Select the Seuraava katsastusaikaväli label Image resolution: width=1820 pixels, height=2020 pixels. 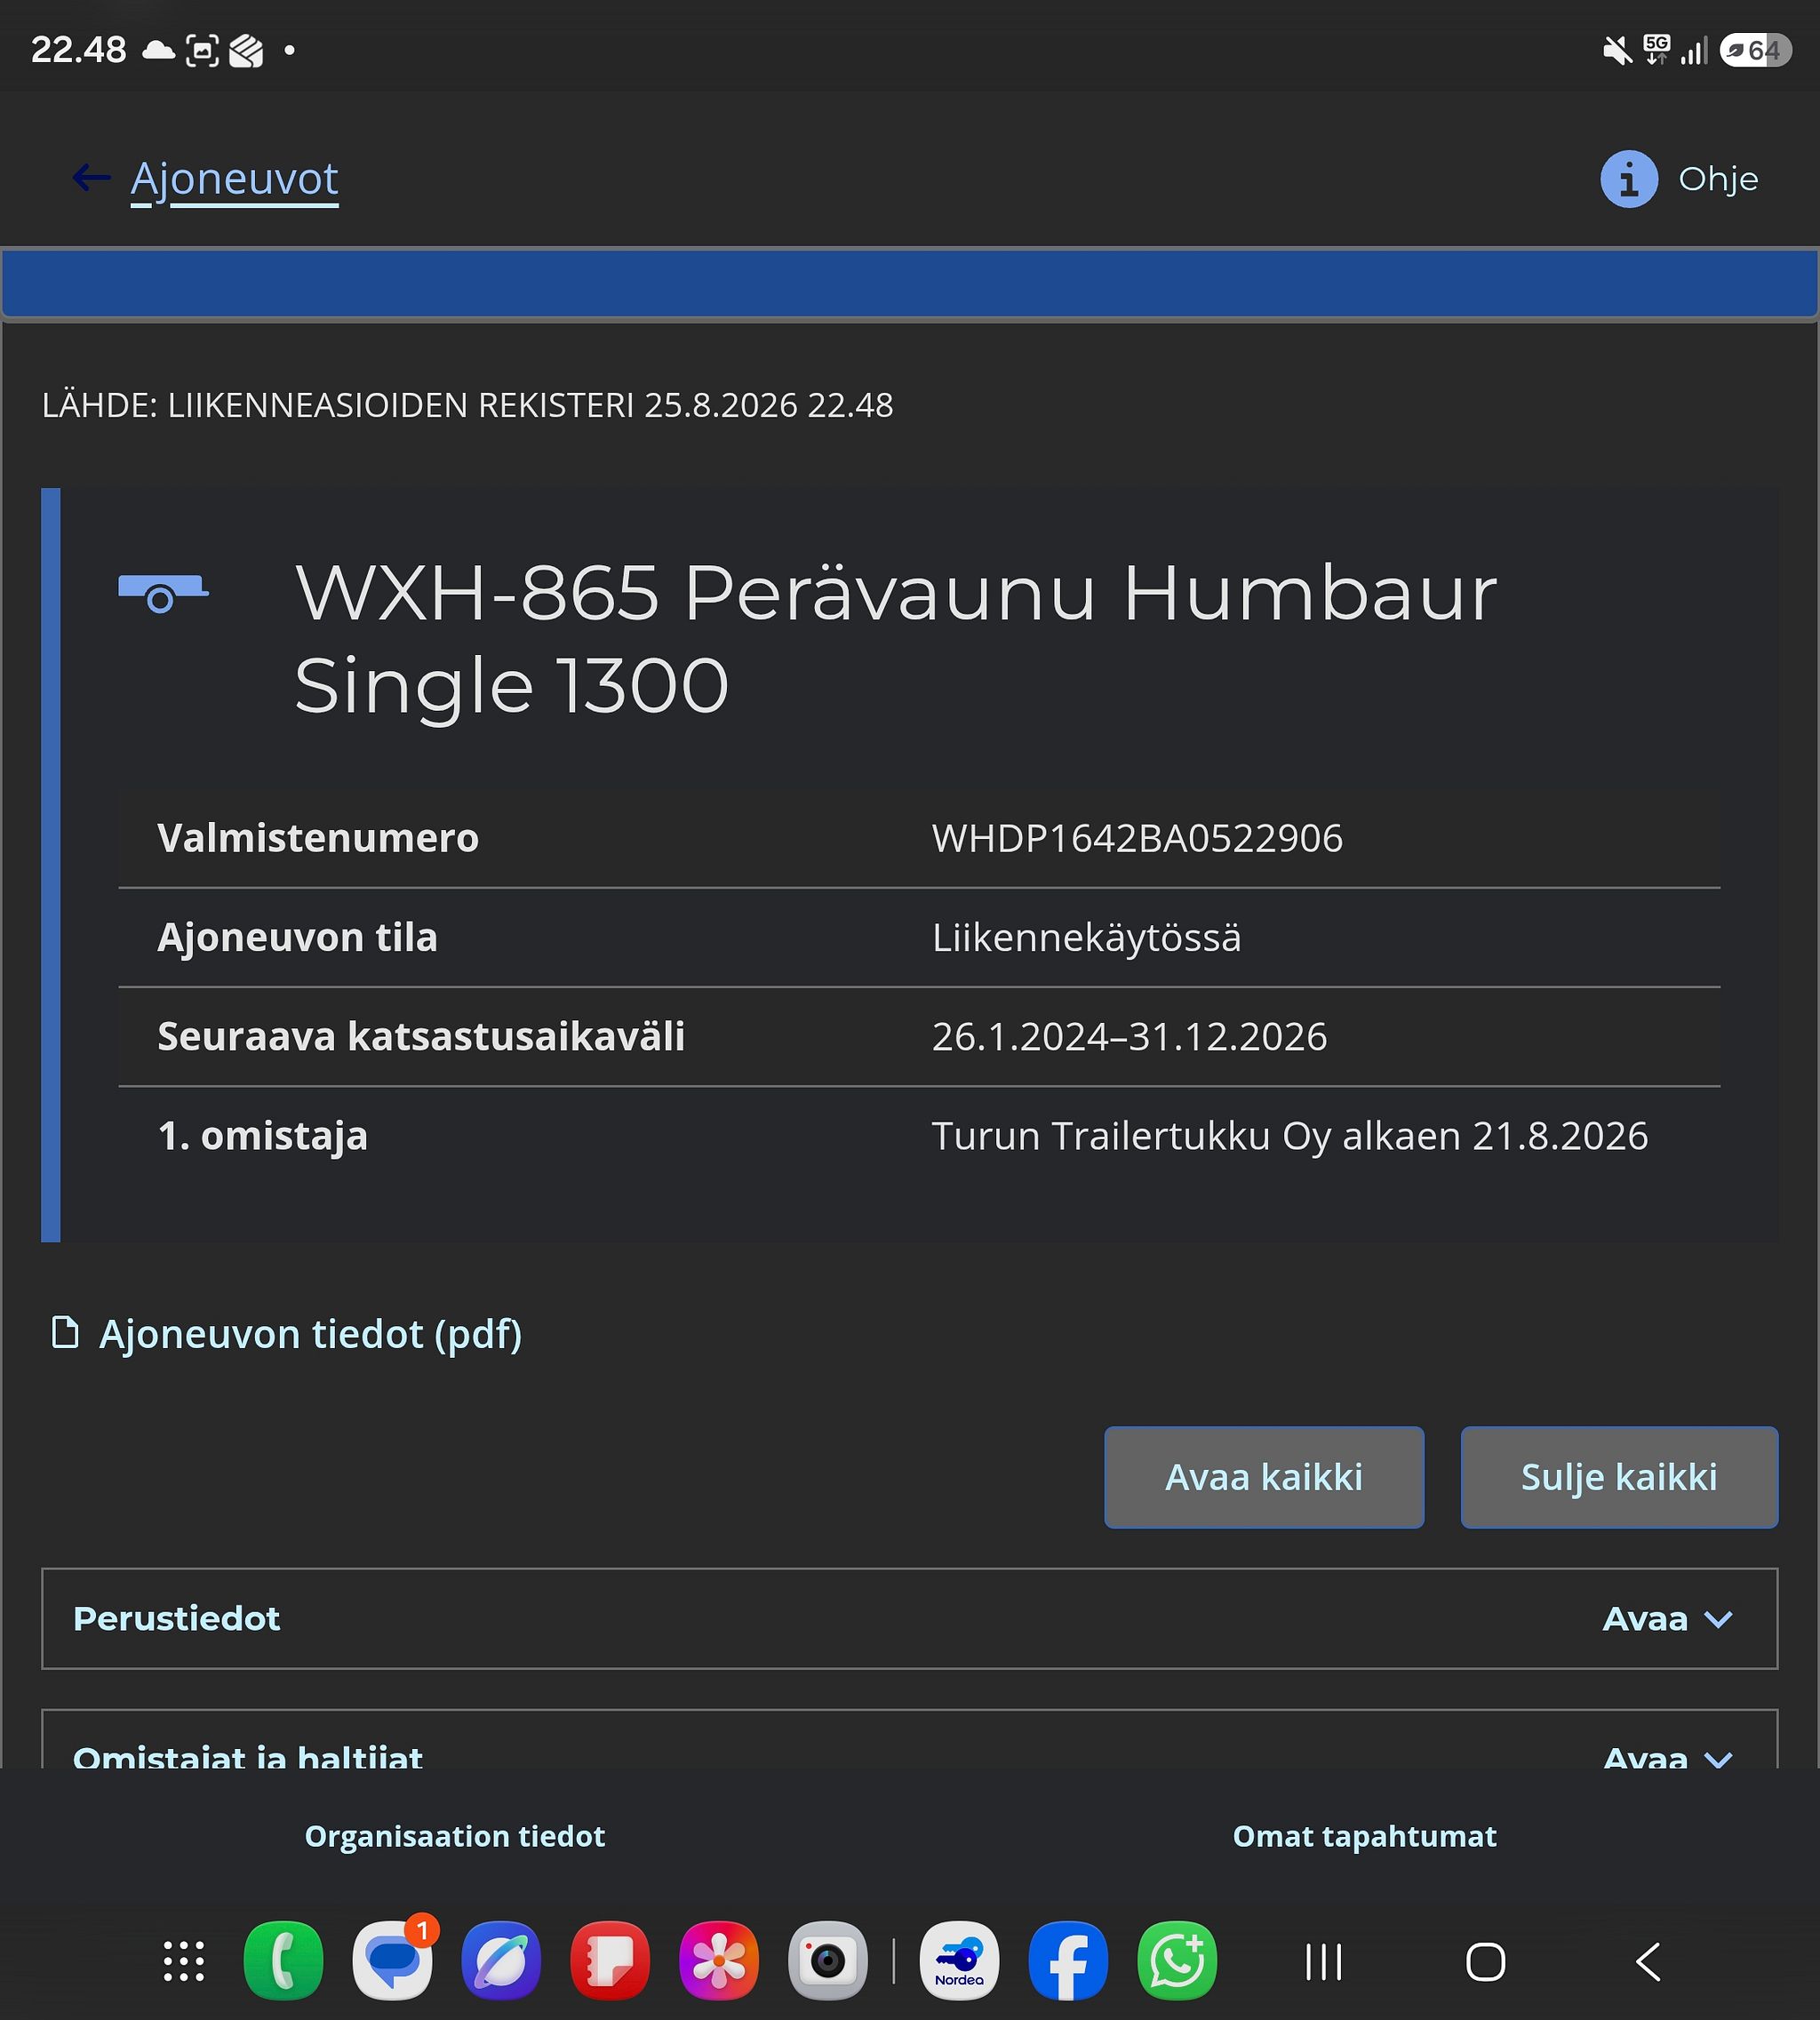[421, 1037]
